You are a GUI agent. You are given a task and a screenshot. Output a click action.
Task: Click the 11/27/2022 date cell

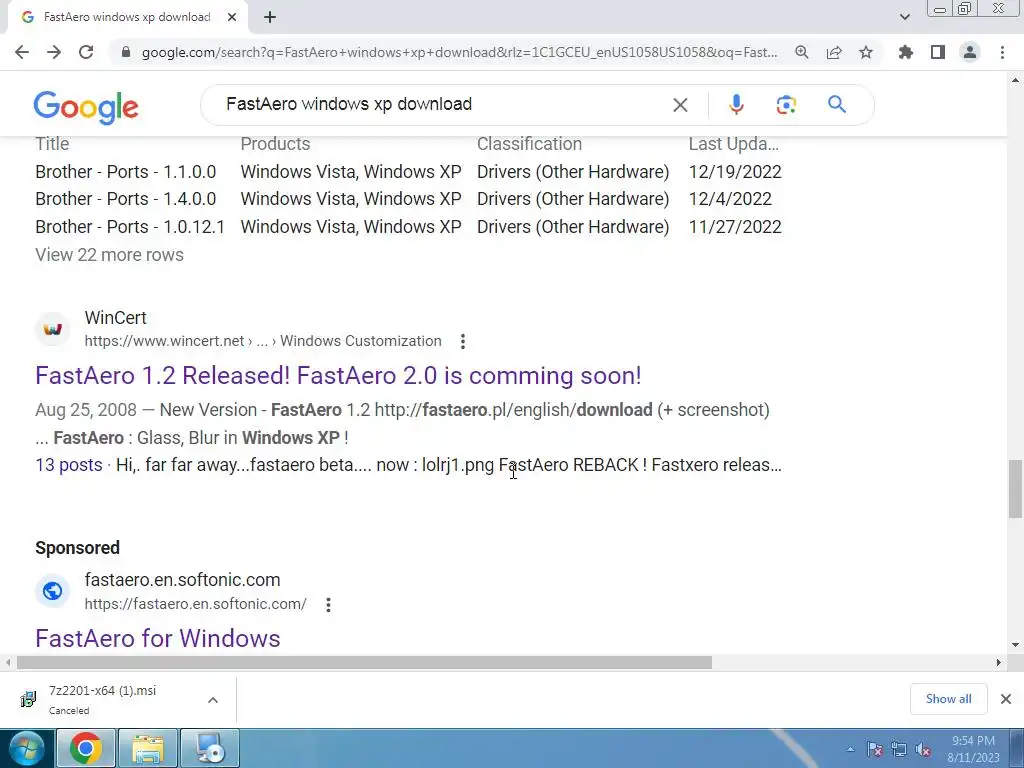pos(735,227)
